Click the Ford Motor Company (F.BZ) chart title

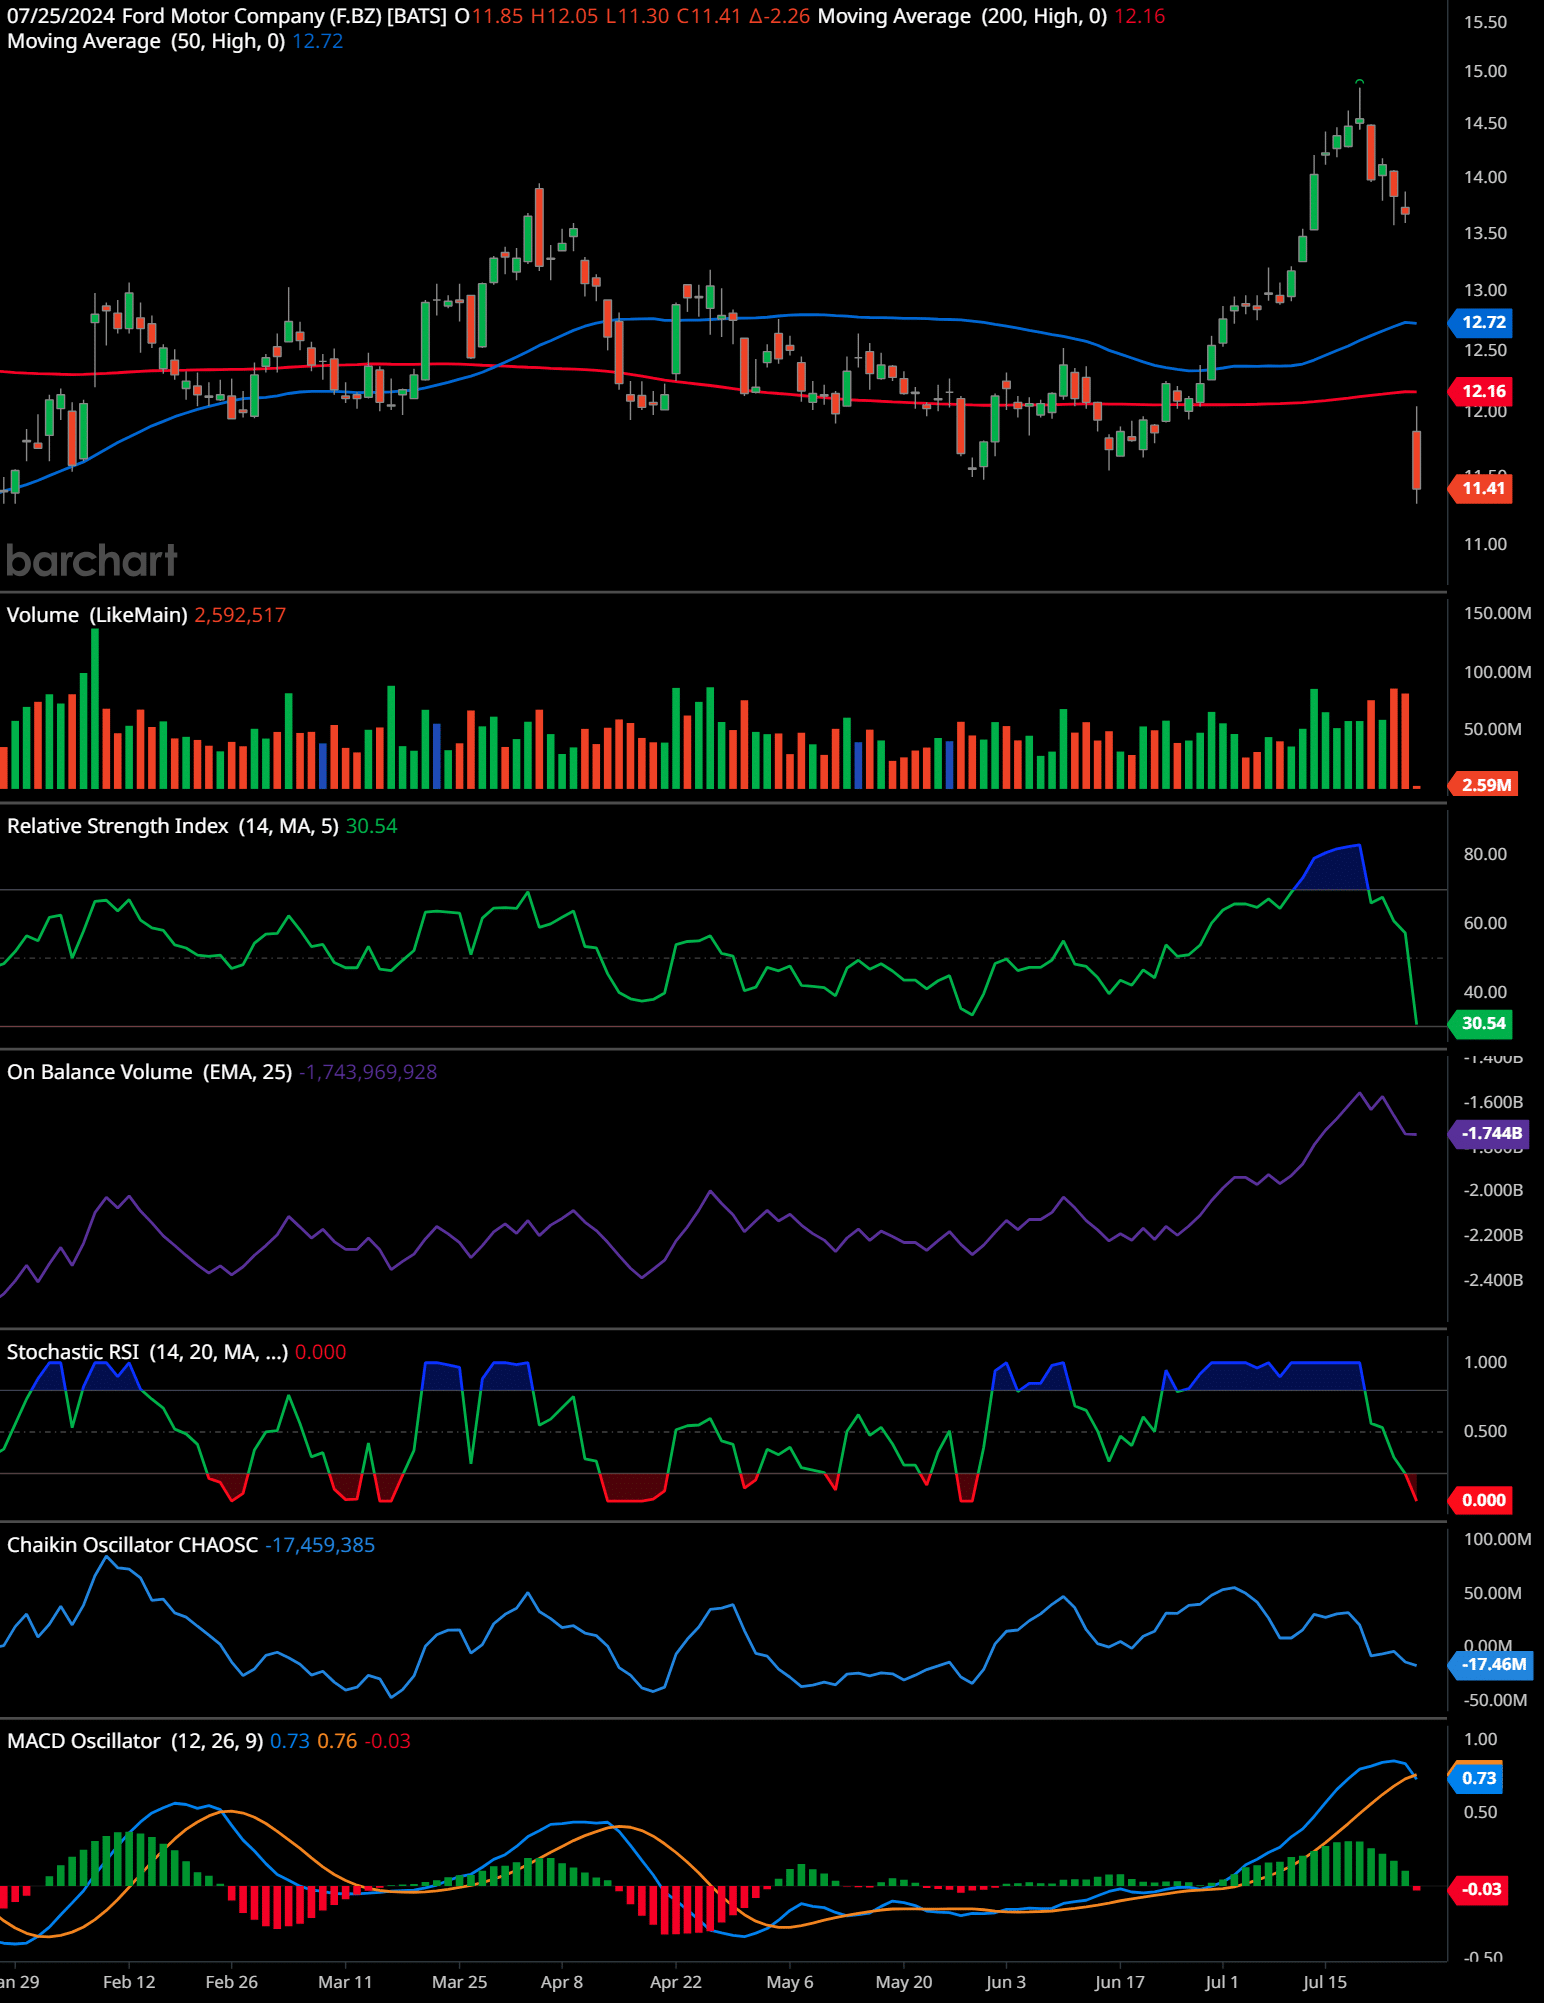click(284, 16)
